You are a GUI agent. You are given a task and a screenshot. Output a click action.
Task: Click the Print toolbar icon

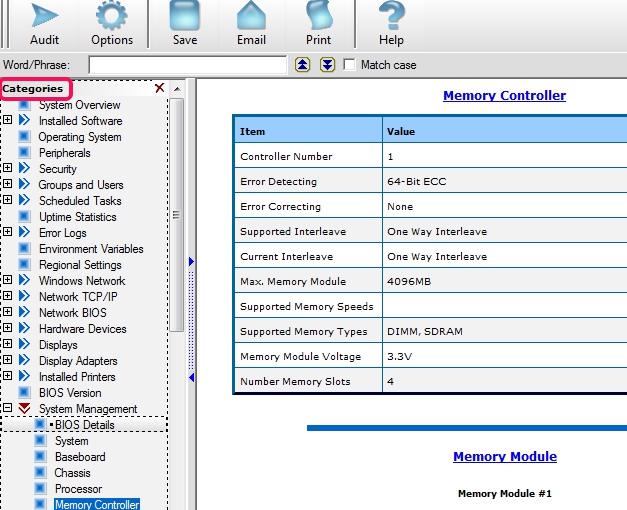(318, 16)
